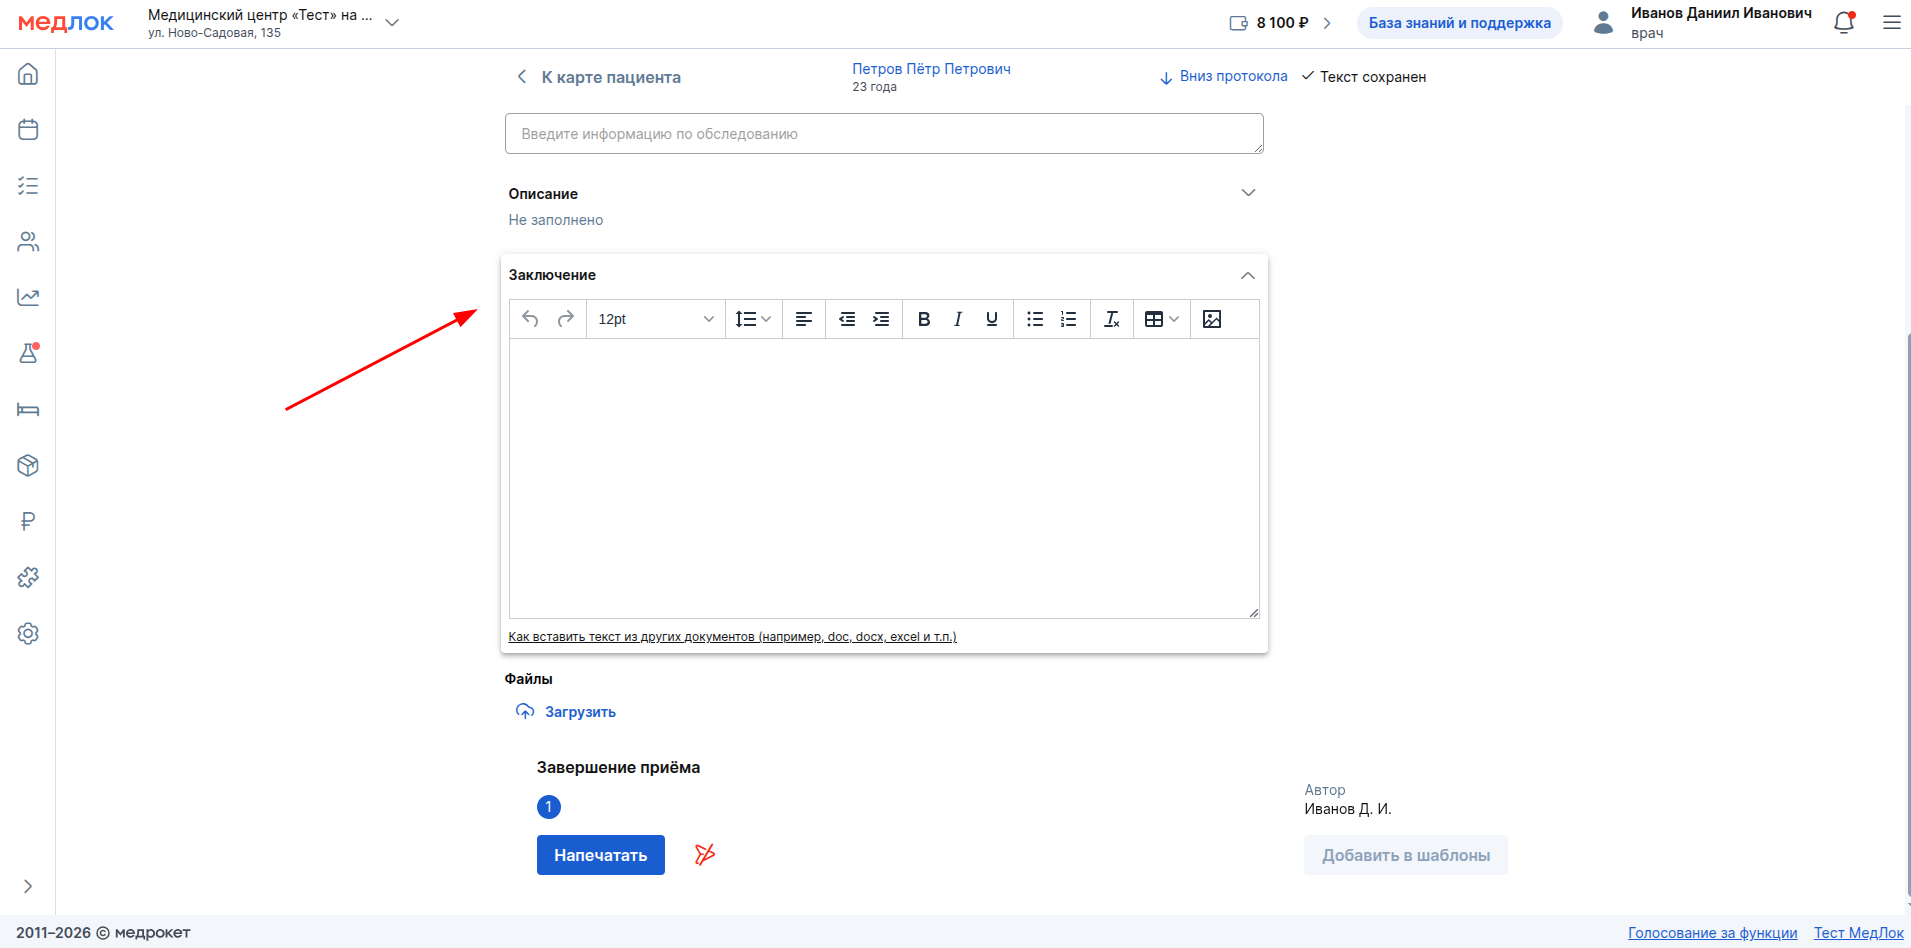This screenshot has width=1911, height=948.
Task: Open the laboratory flask sidebar icon
Action: point(28,354)
